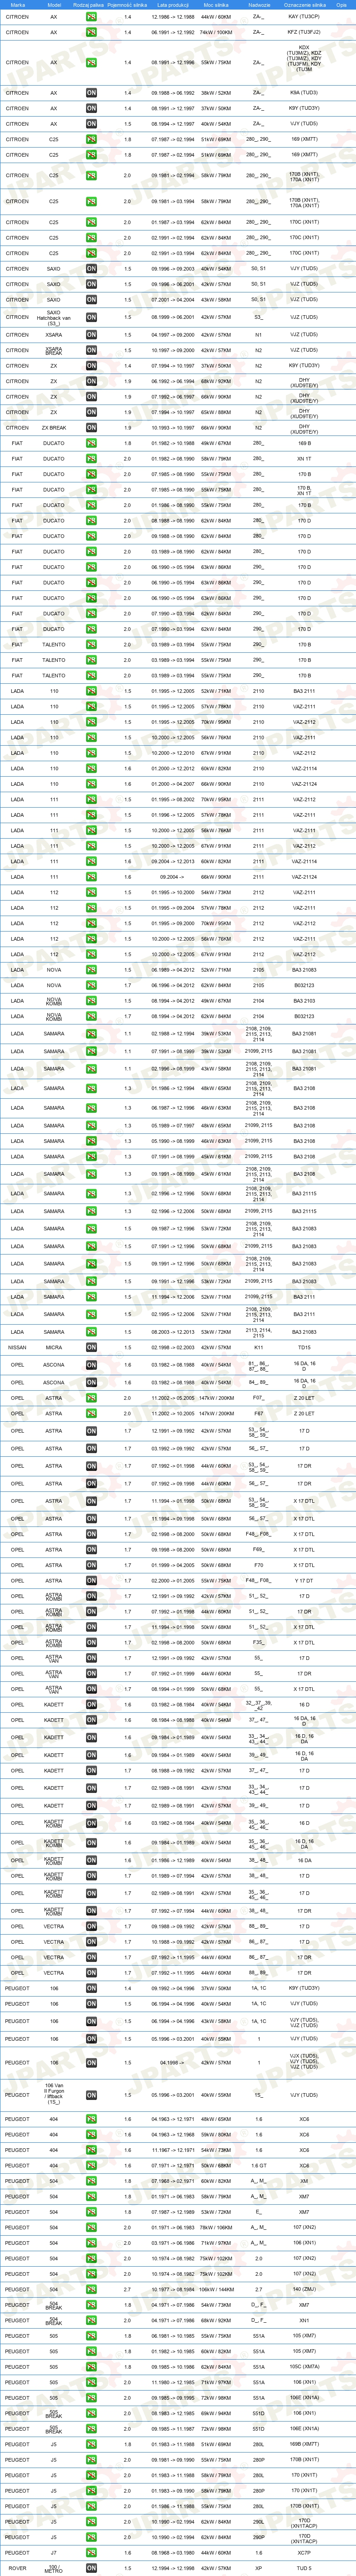Click the 'MICRA' model cell
The height and width of the screenshot is (2576, 356).
[x=54, y=1347]
